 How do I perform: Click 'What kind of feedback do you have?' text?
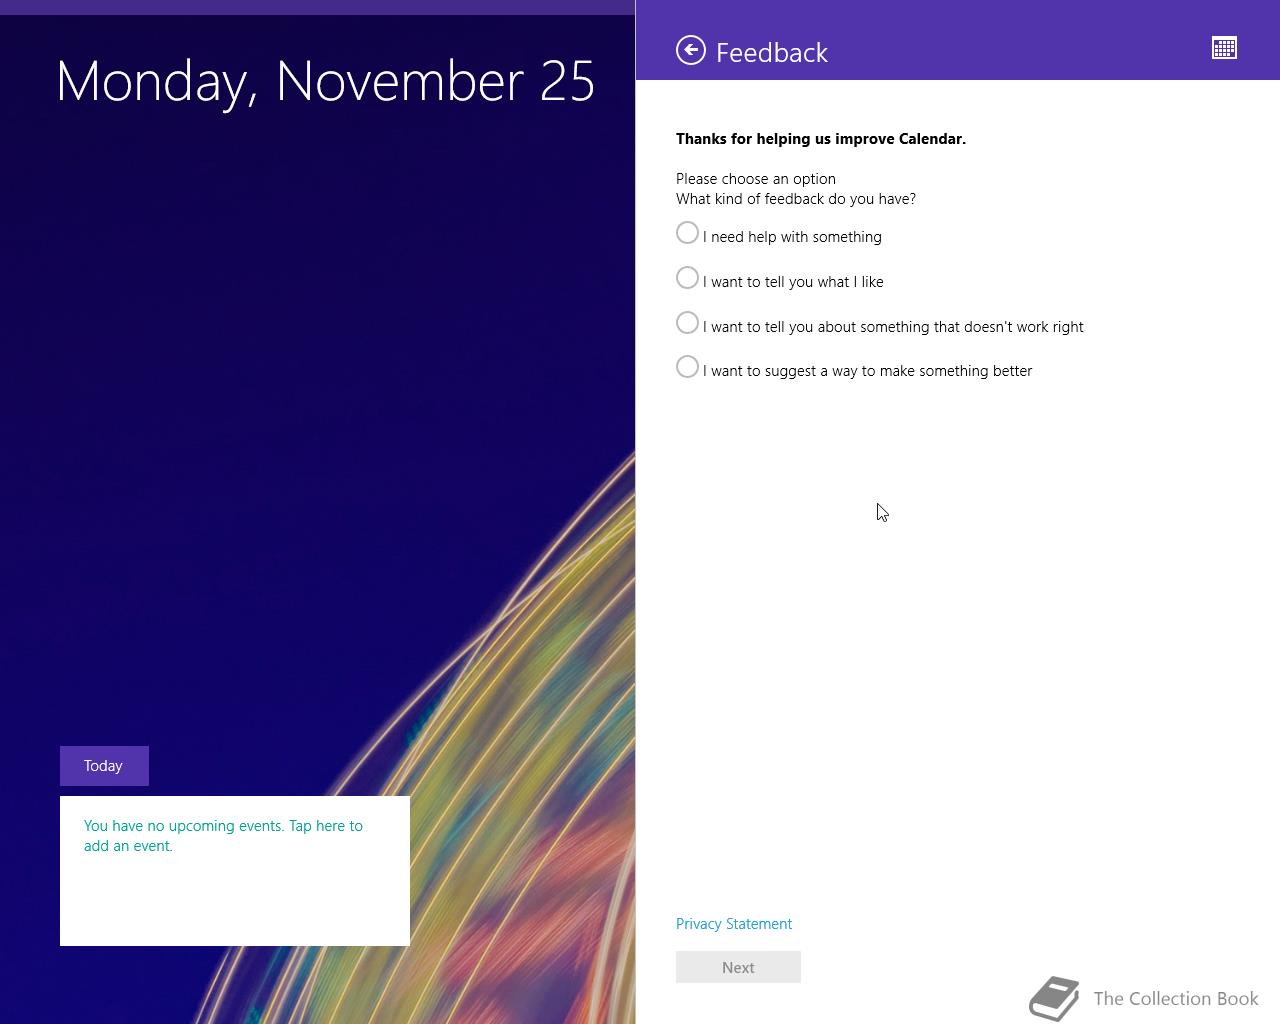click(x=796, y=199)
